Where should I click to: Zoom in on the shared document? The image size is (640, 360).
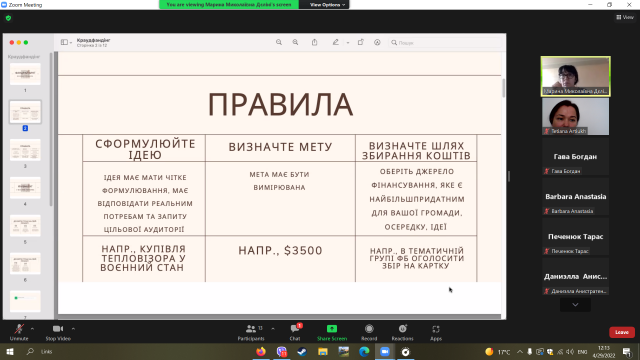[x=295, y=42]
